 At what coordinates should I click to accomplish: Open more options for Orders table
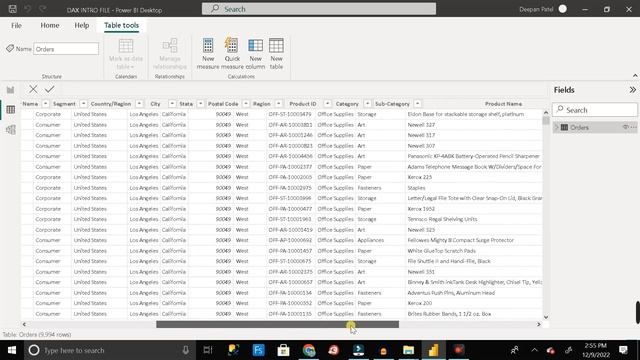633,127
